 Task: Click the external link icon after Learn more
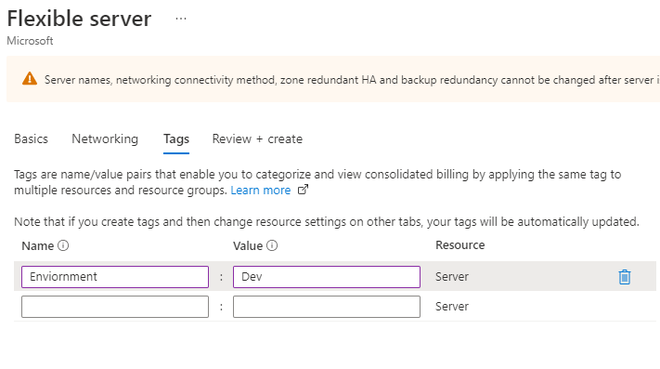coord(303,190)
